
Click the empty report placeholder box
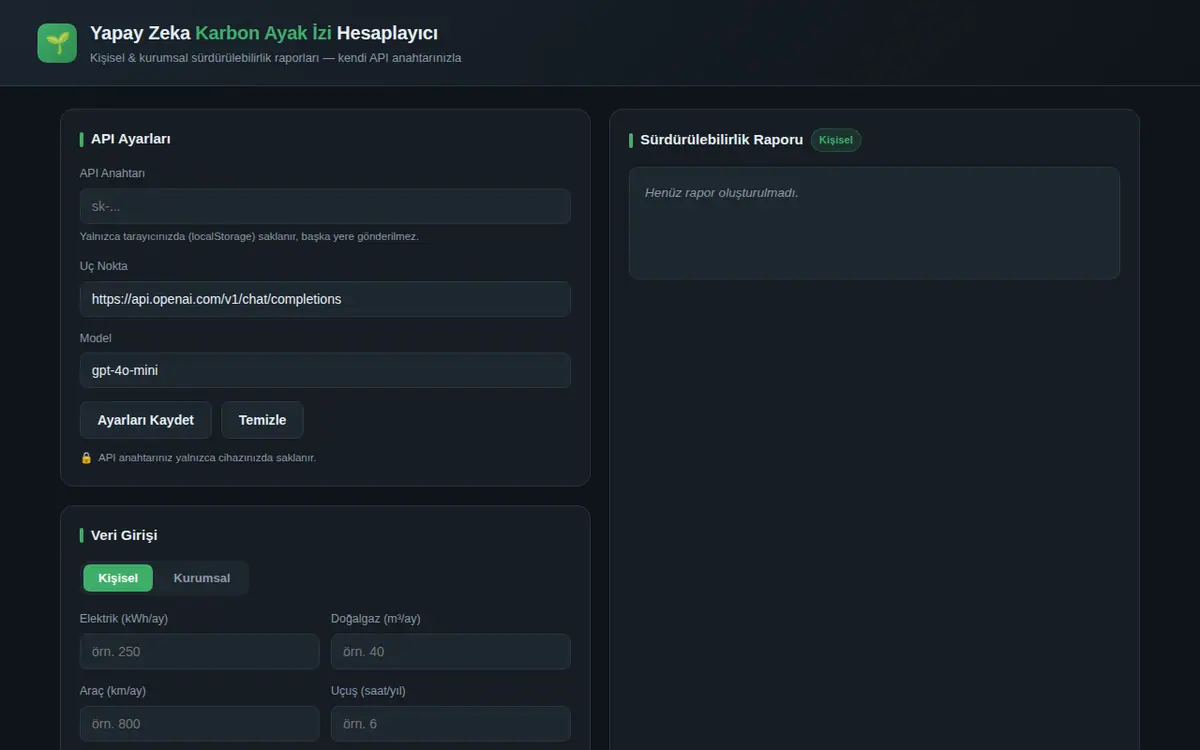coord(874,223)
